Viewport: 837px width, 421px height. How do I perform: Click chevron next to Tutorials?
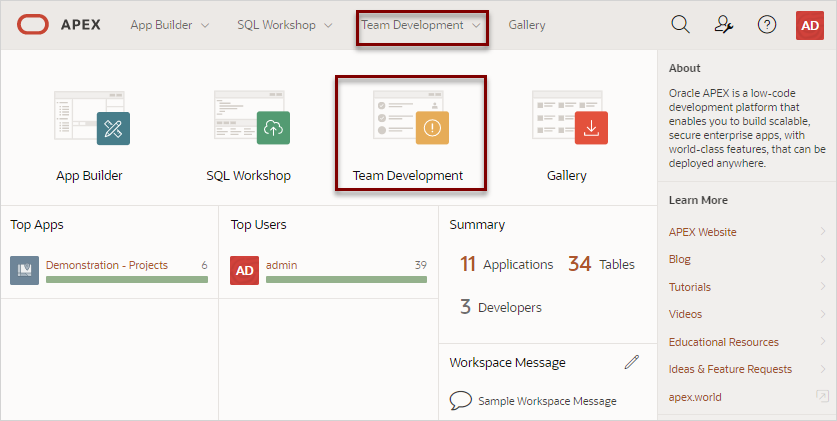click(x=823, y=287)
